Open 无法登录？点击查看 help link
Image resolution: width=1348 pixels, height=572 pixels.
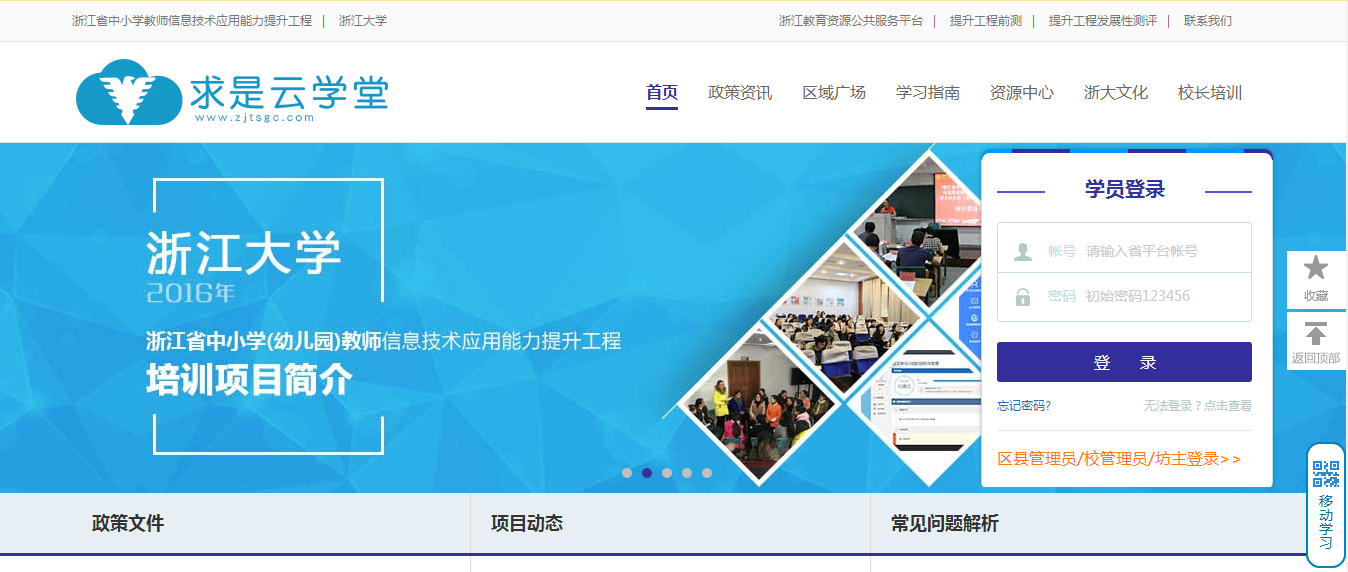pos(1198,406)
